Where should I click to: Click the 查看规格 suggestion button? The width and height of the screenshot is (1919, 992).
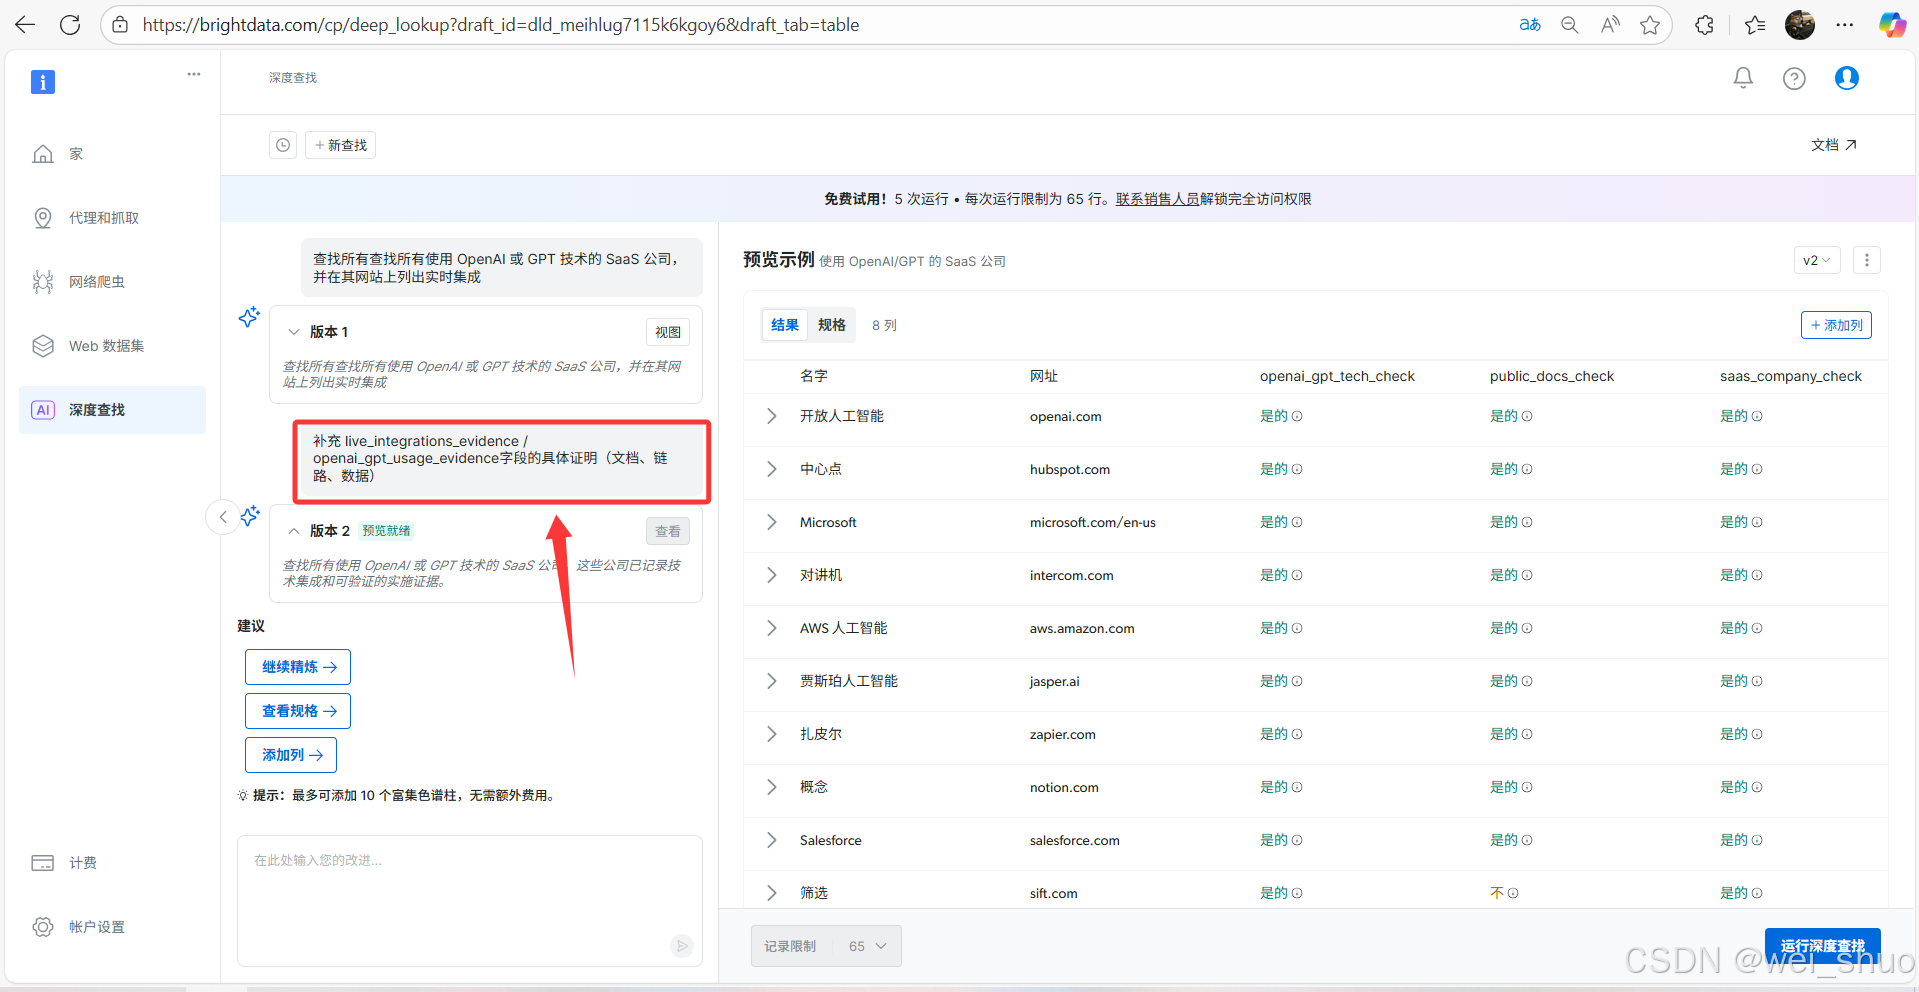pos(298,711)
